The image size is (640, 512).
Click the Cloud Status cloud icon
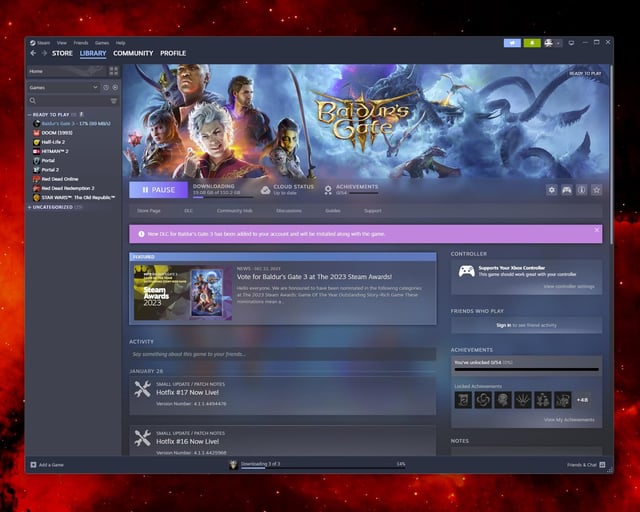pyautogui.click(x=266, y=190)
